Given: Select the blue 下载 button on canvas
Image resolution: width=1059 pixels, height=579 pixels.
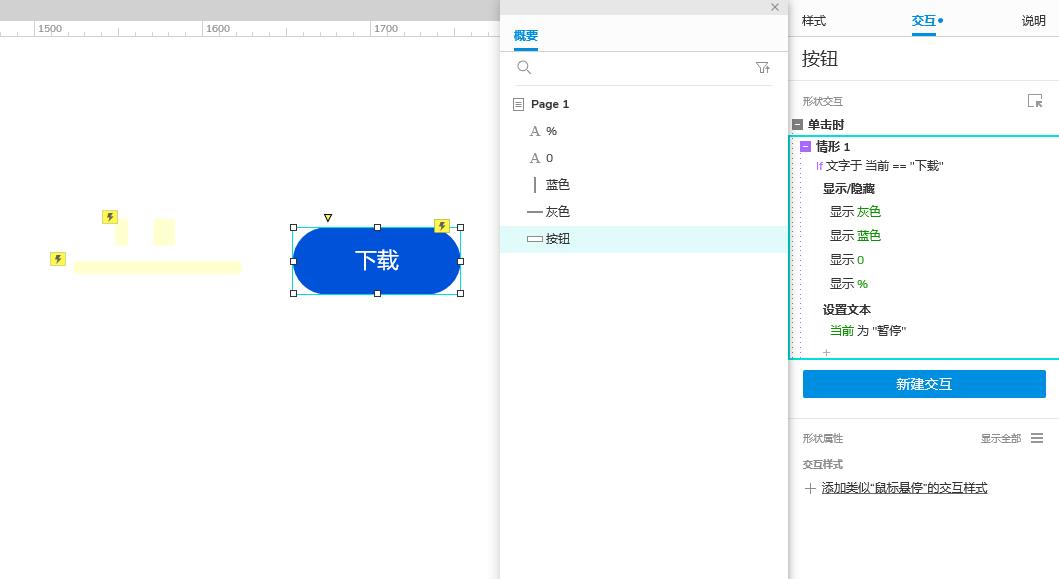Looking at the screenshot, I should pos(377,261).
